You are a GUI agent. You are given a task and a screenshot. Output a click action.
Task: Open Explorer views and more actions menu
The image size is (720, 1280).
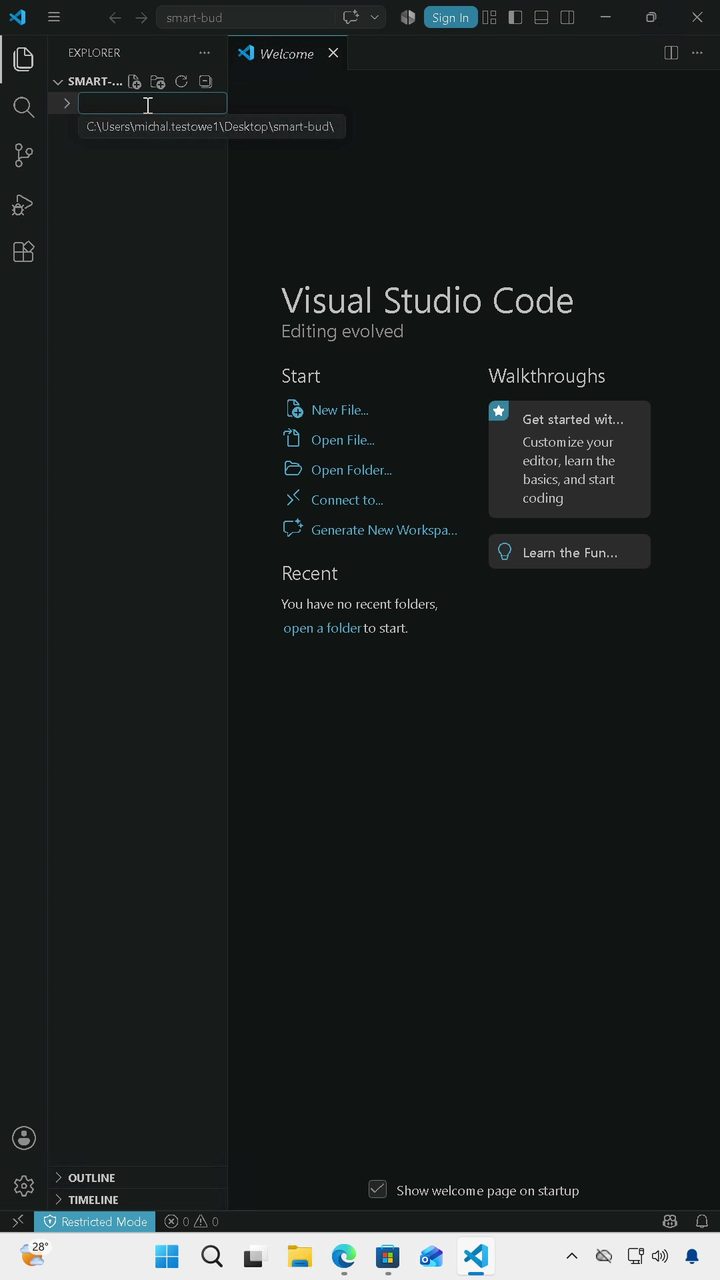[x=205, y=53]
